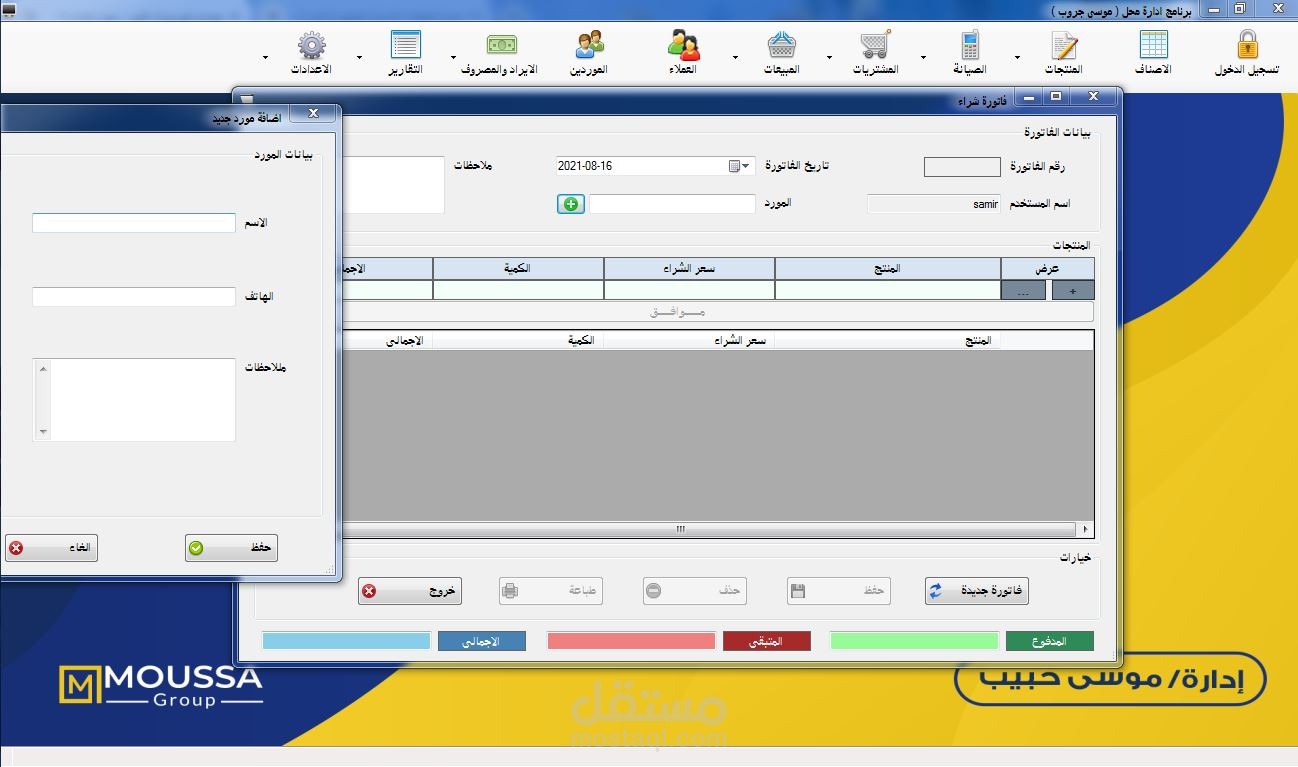Click the الكمية quantity entry cell

click(x=518, y=290)
